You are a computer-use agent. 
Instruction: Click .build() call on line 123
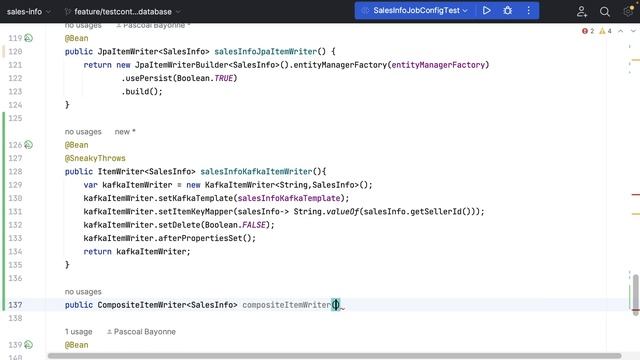(x=142, y=91)
